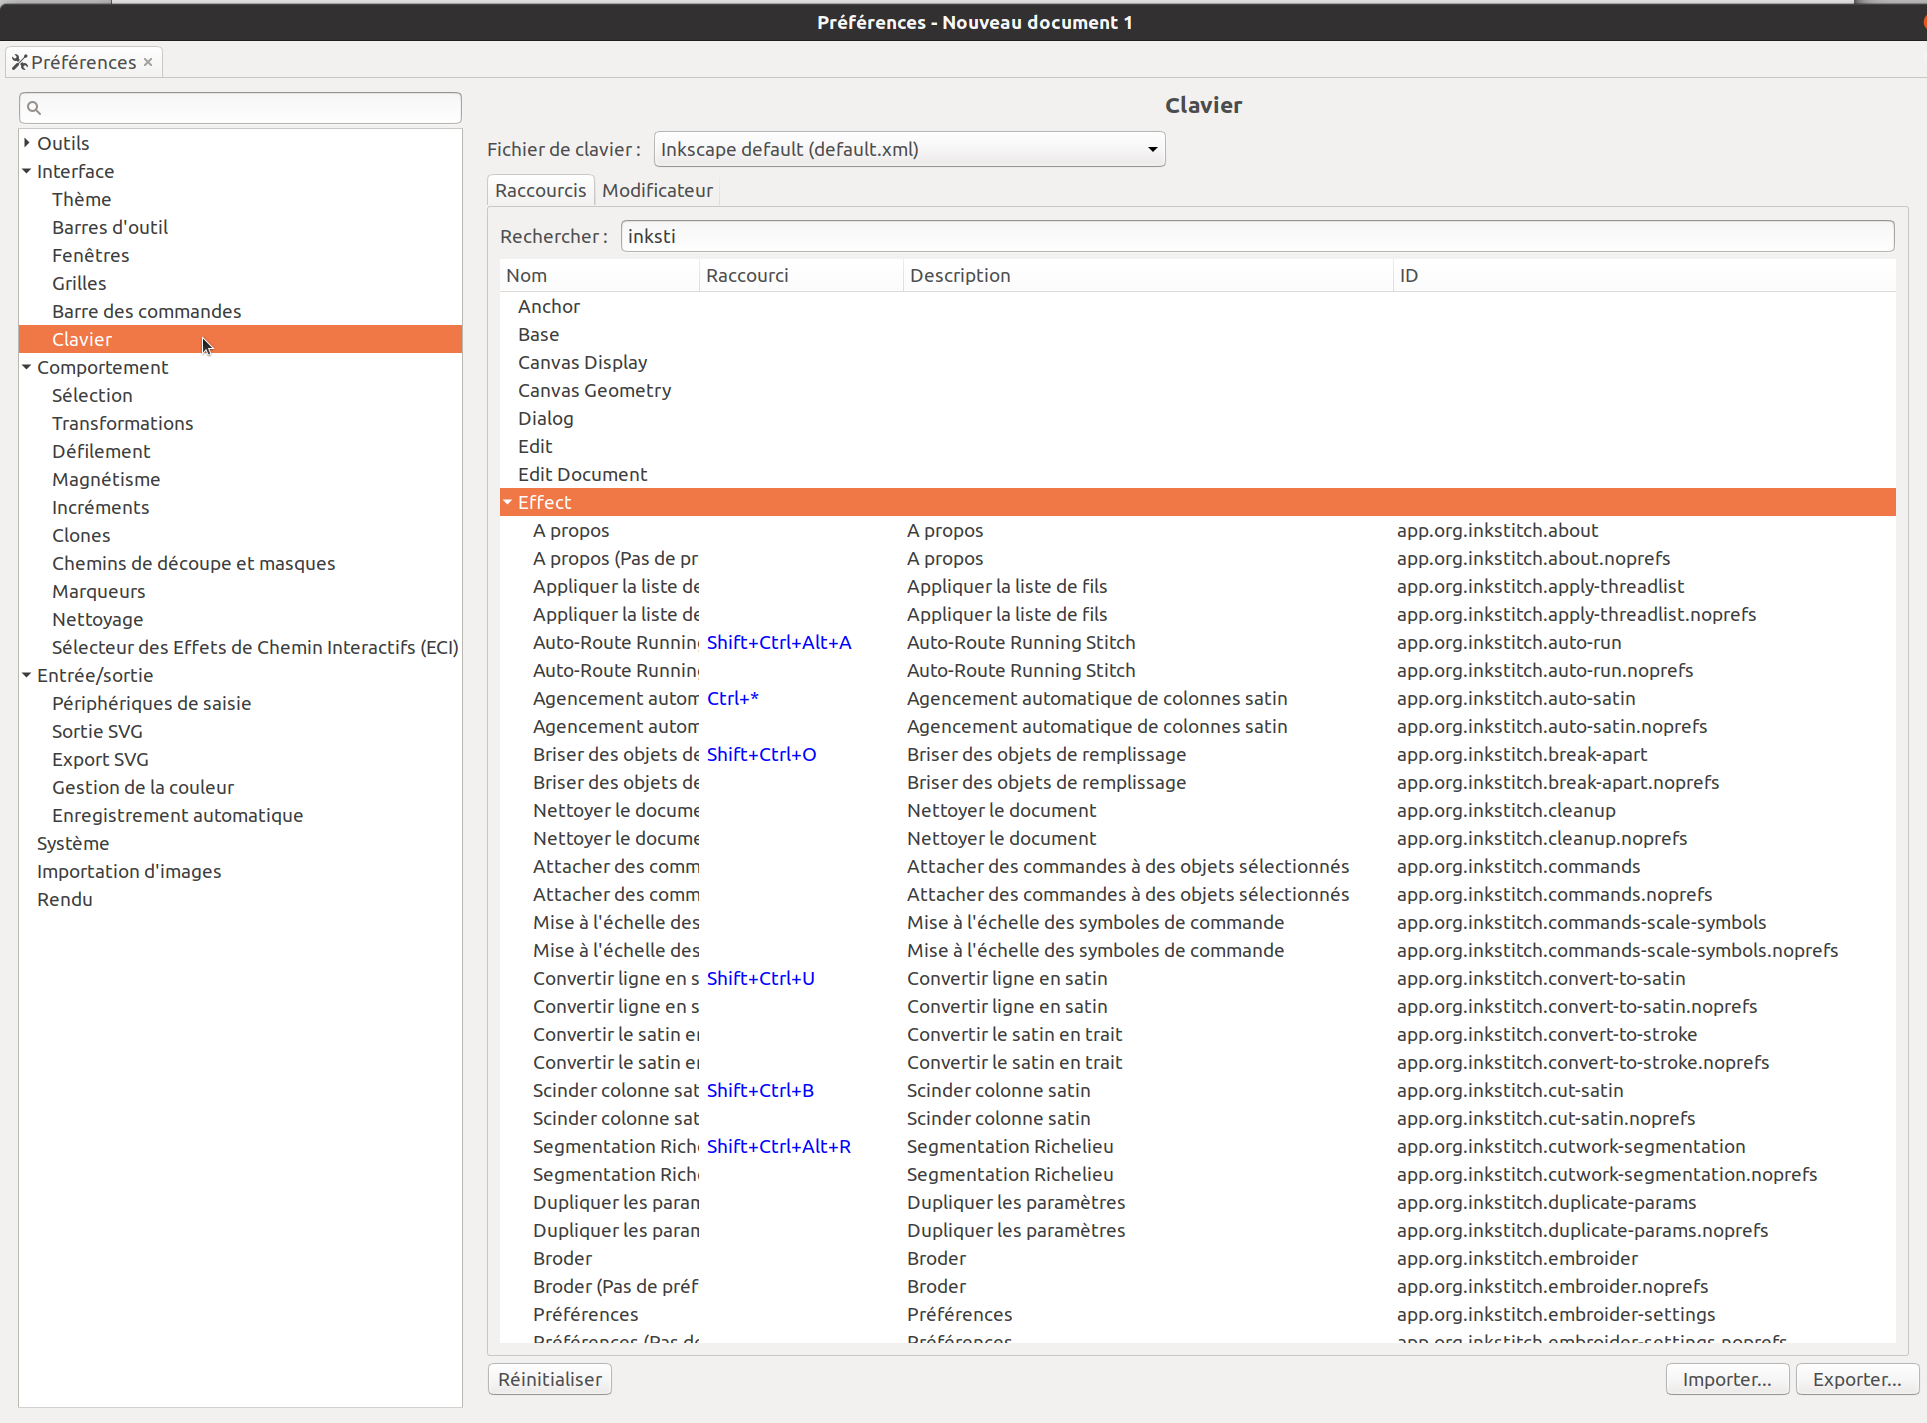The width and height of the screenshot is (1927, 1423).
Task: Select Enregistrement automatique in sidebar
Action: point(178,815)
